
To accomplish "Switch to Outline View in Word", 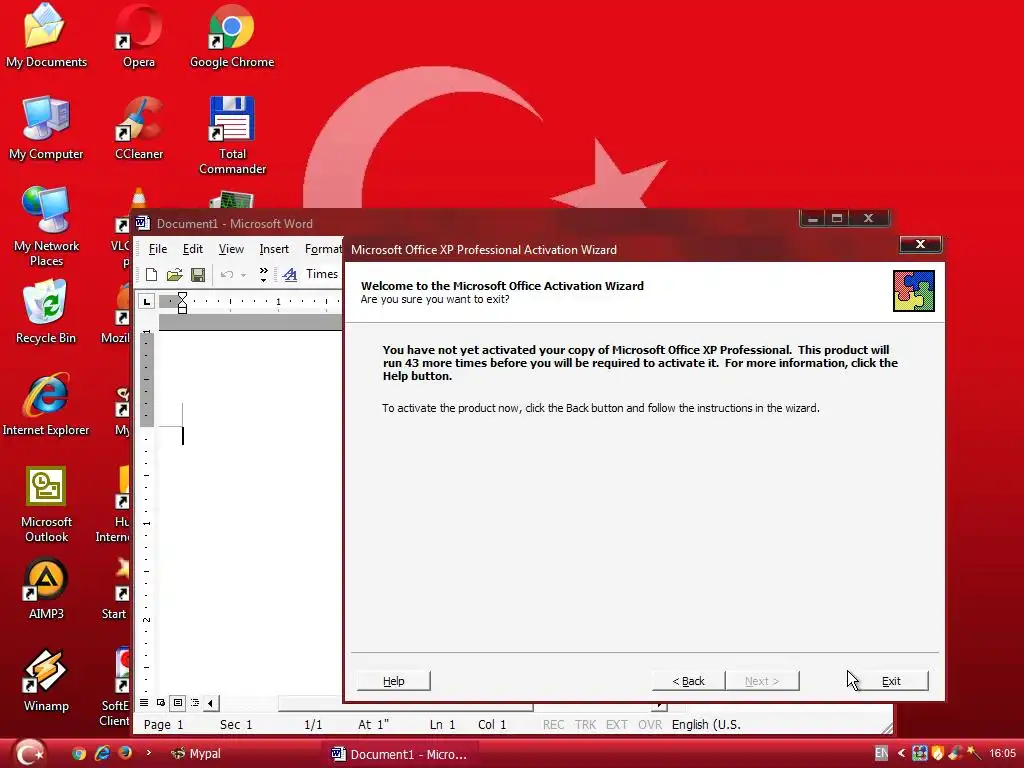I will (195, 703).
